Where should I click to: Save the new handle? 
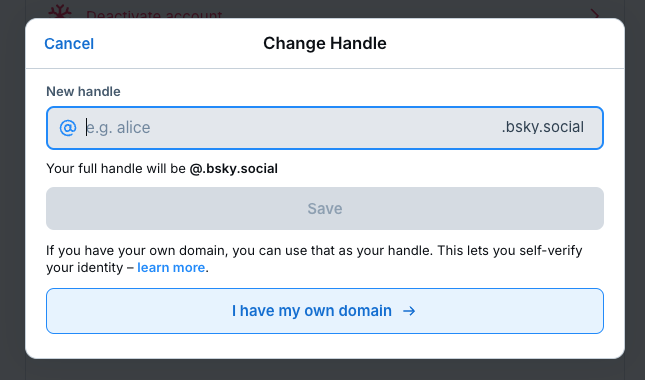tap(325, 209)
